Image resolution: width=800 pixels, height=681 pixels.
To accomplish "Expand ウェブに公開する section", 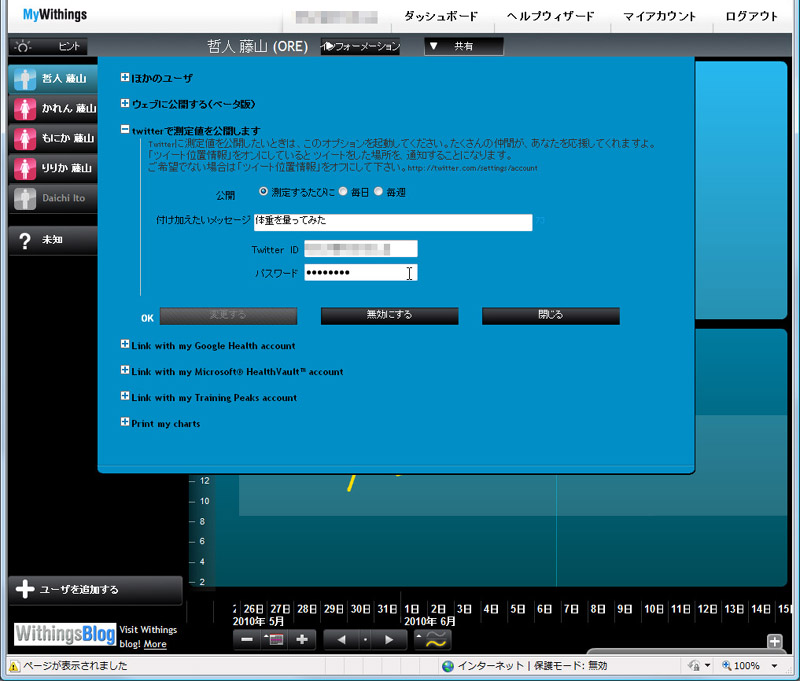I will click(x=125, y=103).
